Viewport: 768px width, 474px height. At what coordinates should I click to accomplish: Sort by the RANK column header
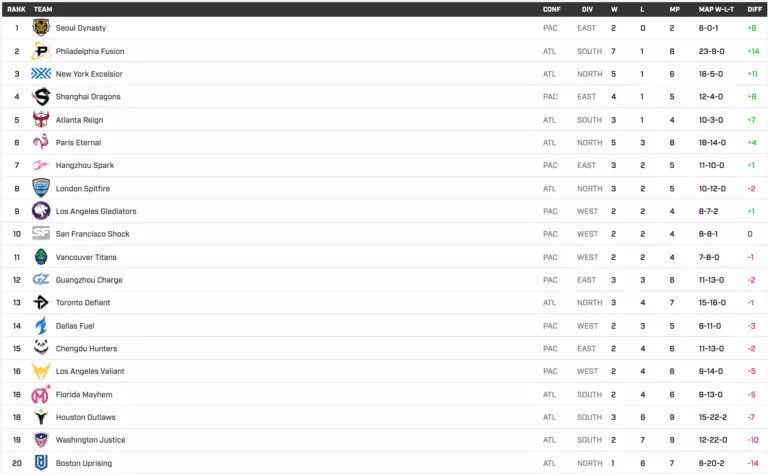pos(16,9)
